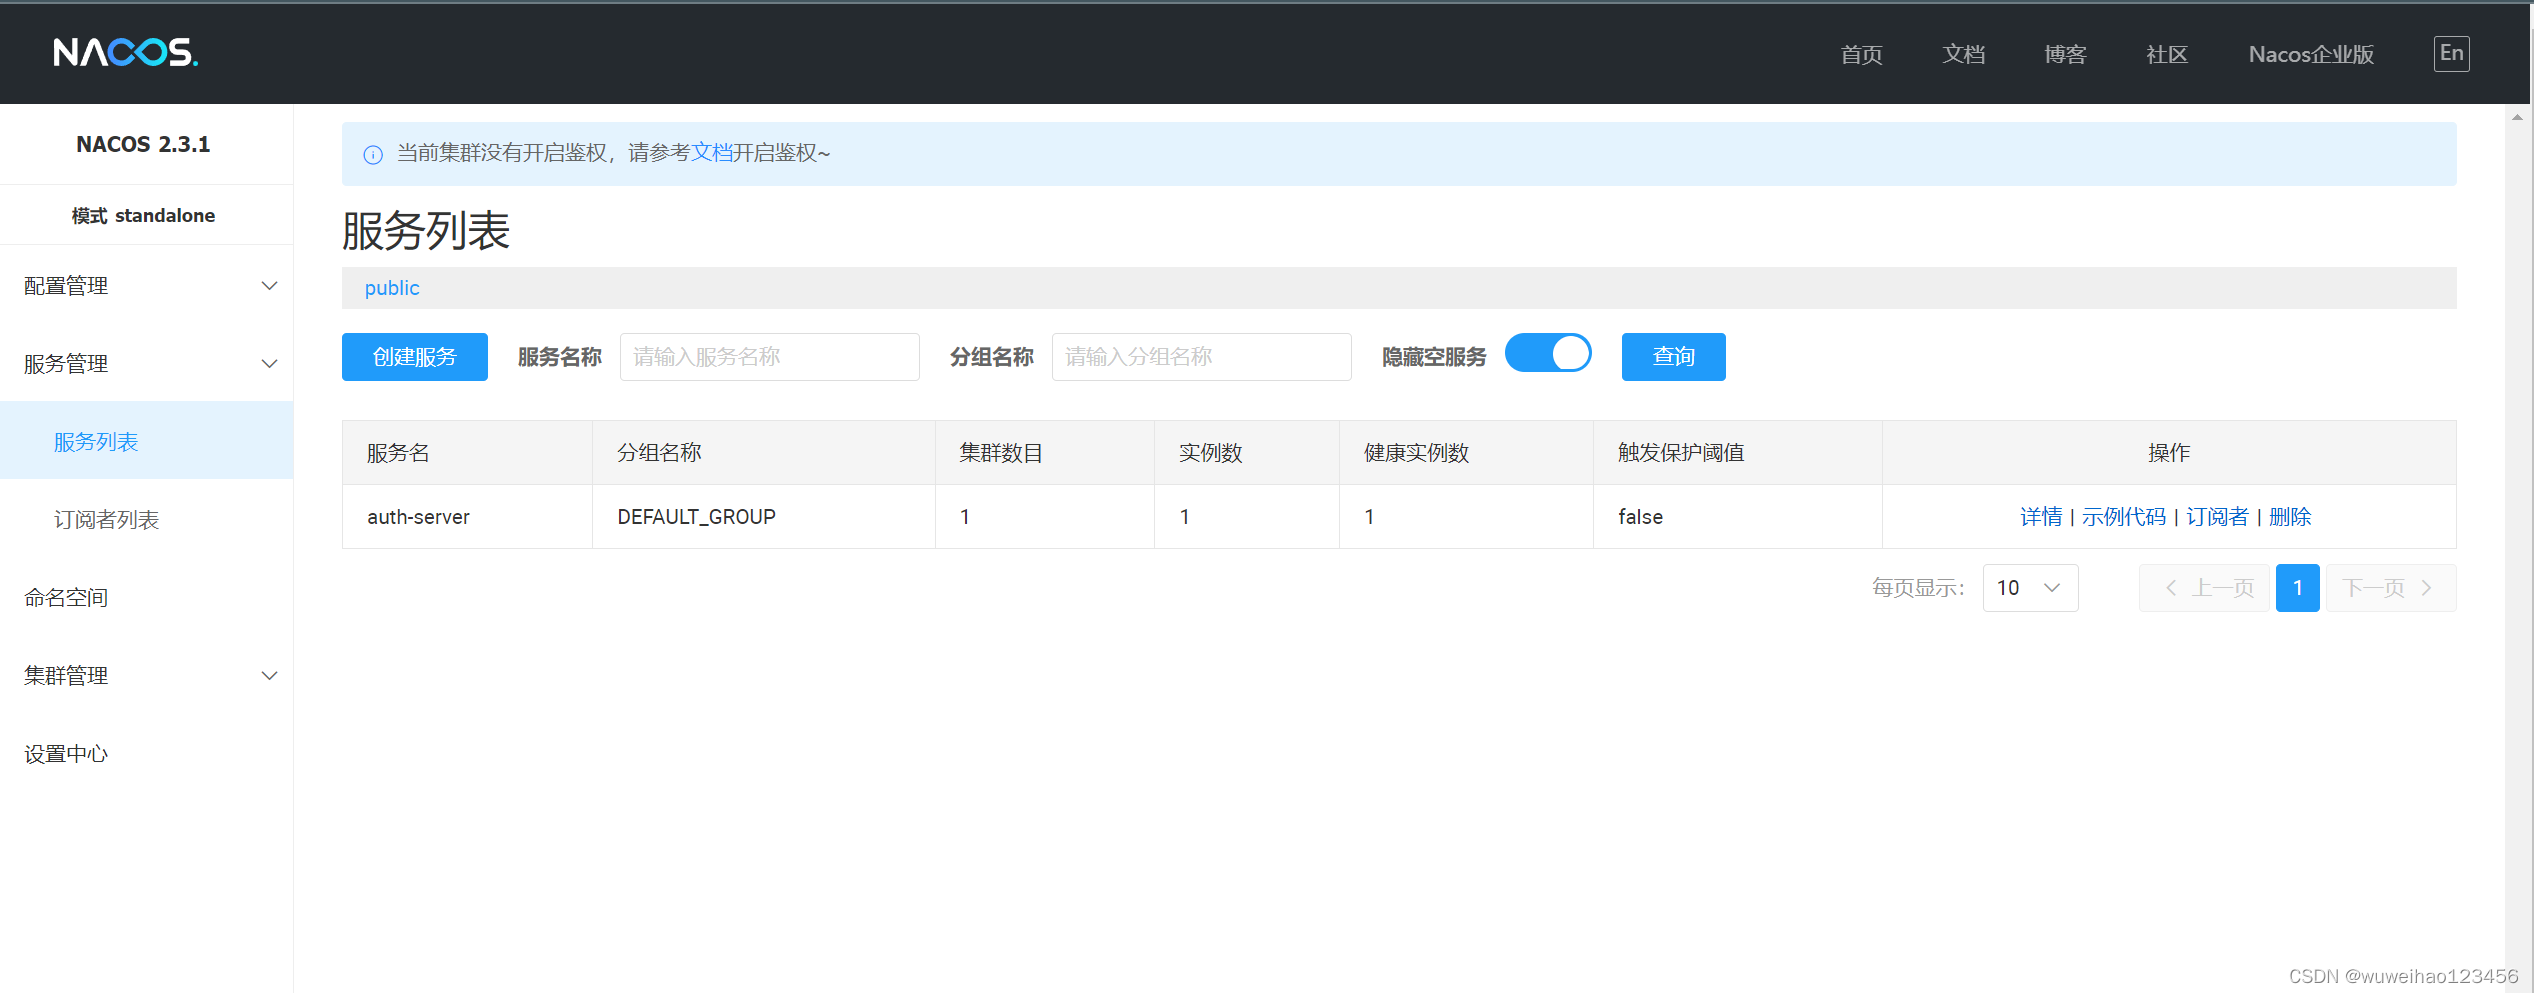The image size is (2534, 993).
Task: Open the 首页 top navigation link
Action: tap(1861, 54)
